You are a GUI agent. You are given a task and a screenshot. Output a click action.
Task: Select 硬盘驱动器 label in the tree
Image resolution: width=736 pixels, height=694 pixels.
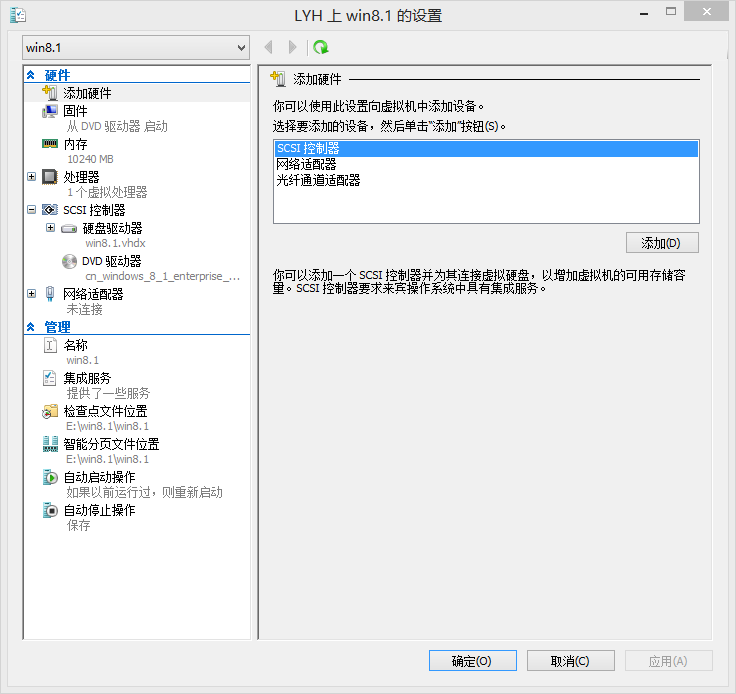pyautogui.click(x=112, y=229)
